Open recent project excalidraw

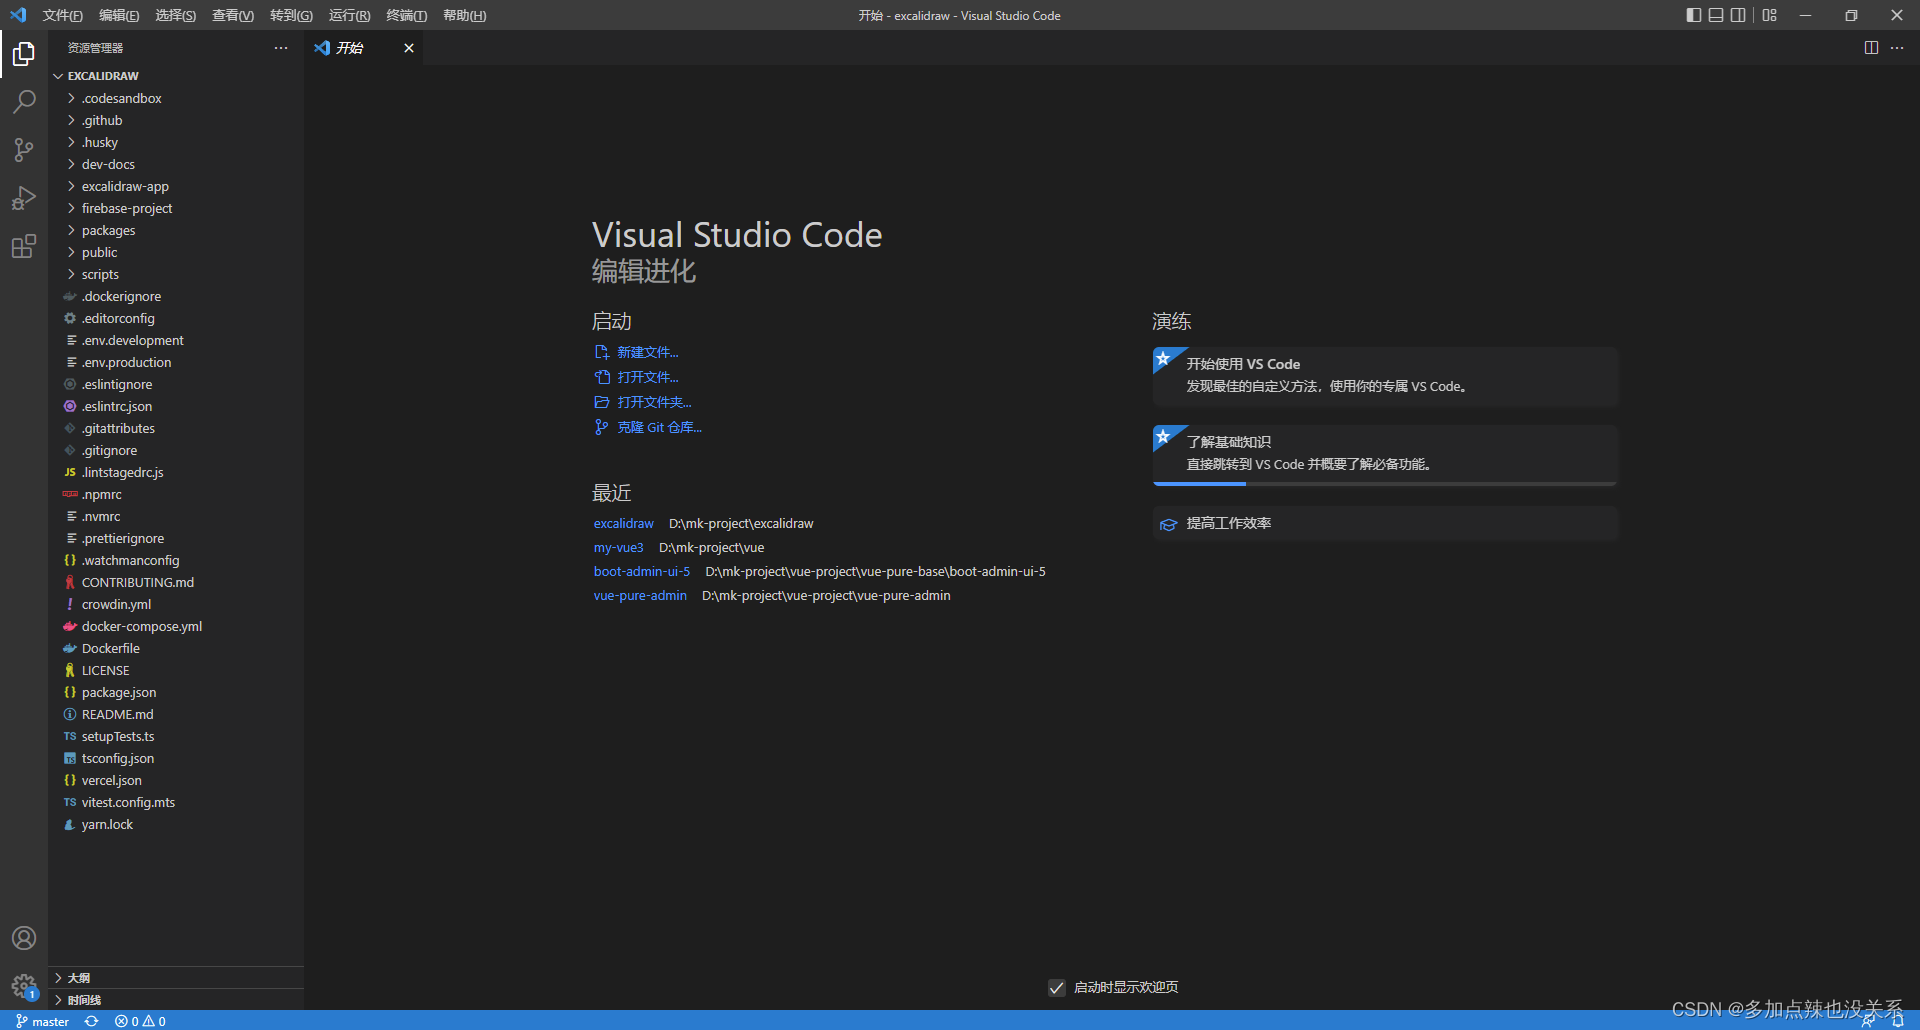pos(623,523)
